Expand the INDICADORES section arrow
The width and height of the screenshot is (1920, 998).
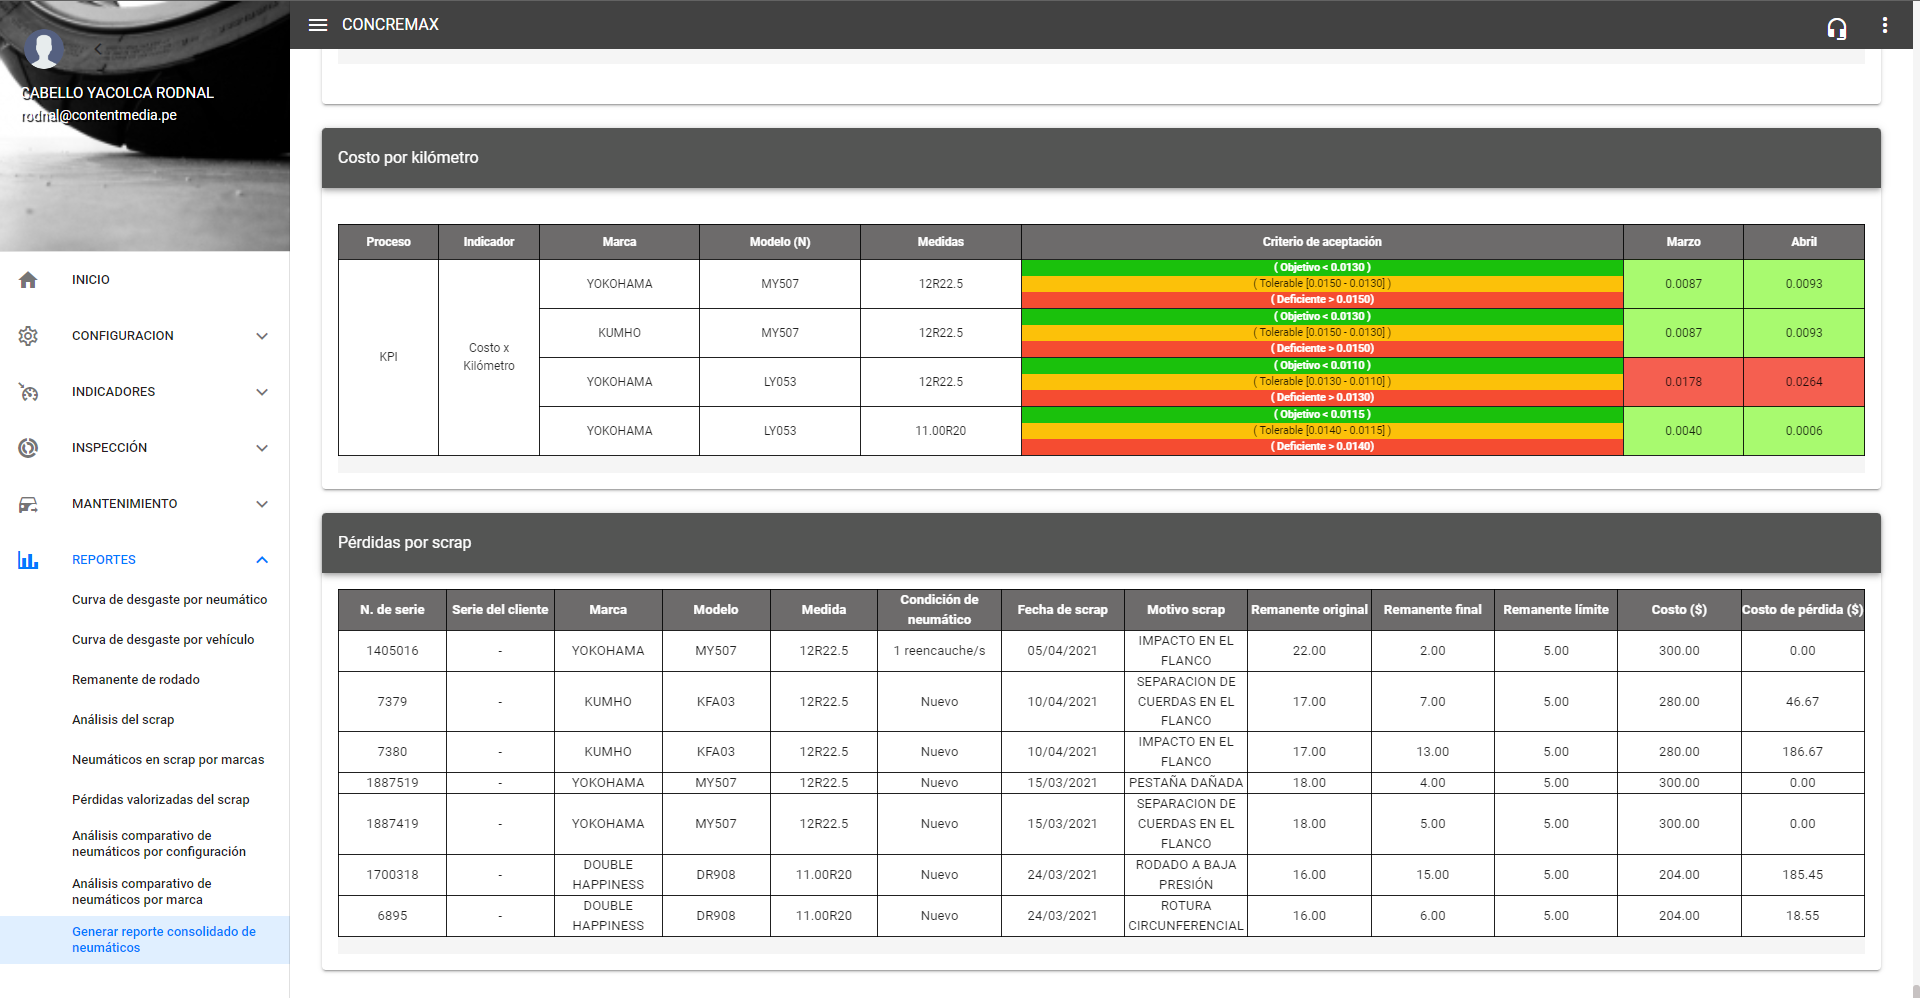click(x=262, y=392)
